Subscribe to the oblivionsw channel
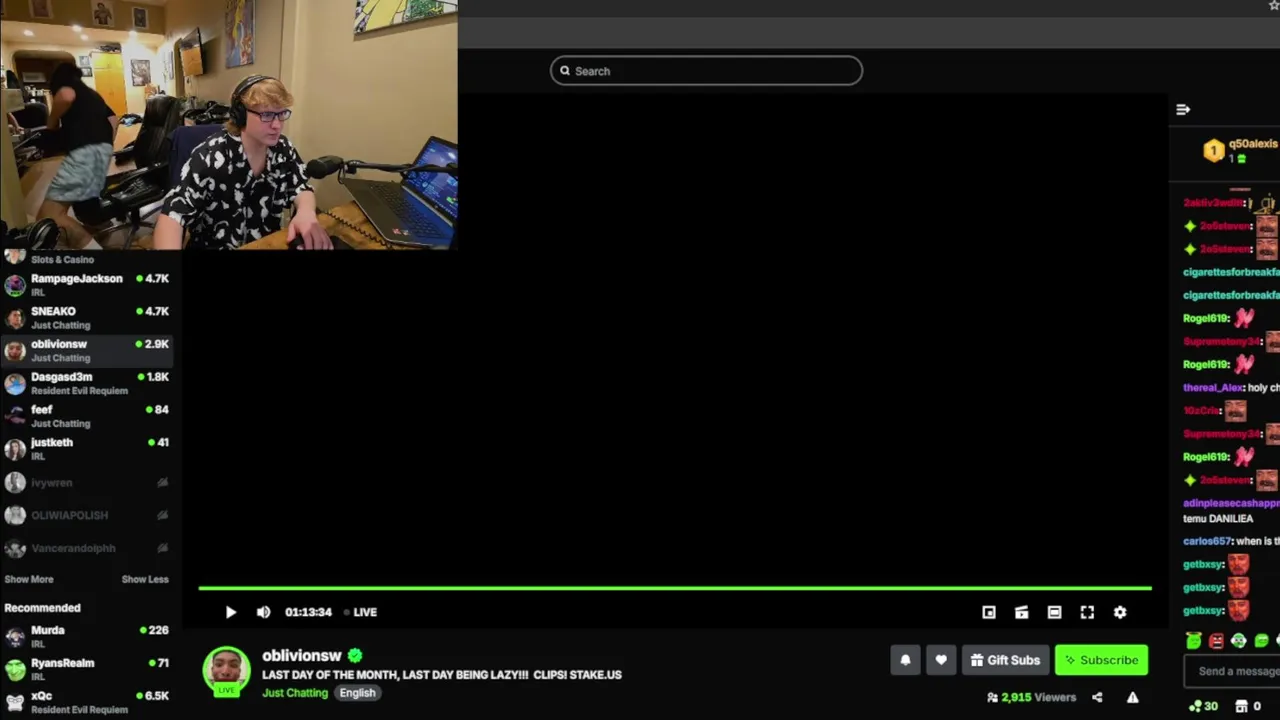The width and height of the screenshot is (1280, 720). coord(1101,660)
